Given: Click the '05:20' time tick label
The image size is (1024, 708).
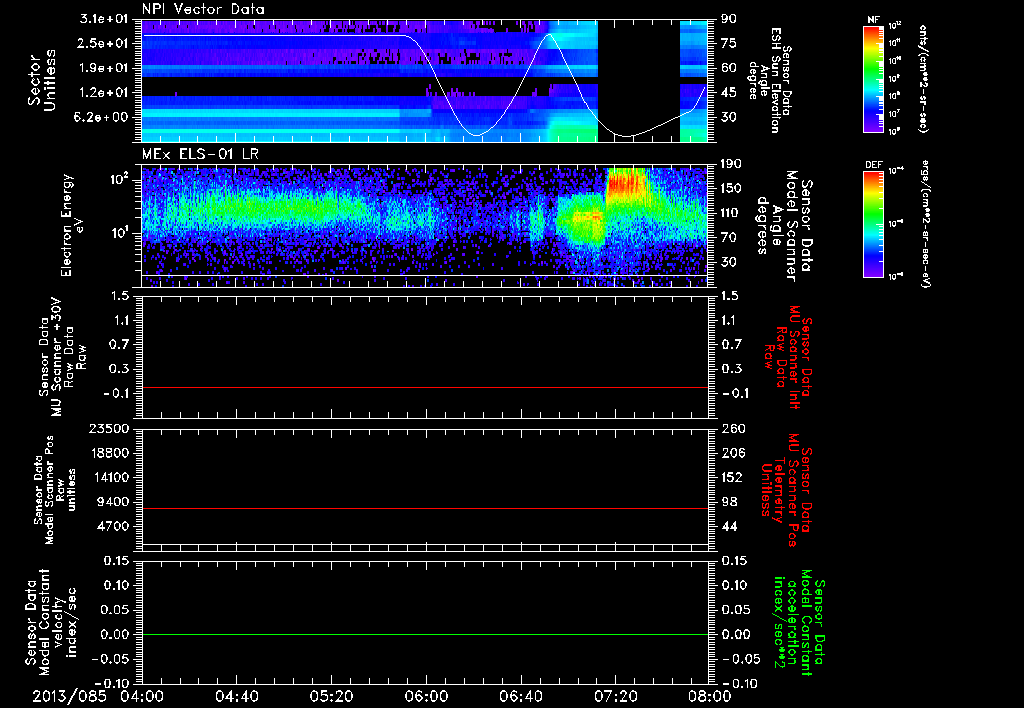Looking at the screenshot, I should [x=331, y=696].
